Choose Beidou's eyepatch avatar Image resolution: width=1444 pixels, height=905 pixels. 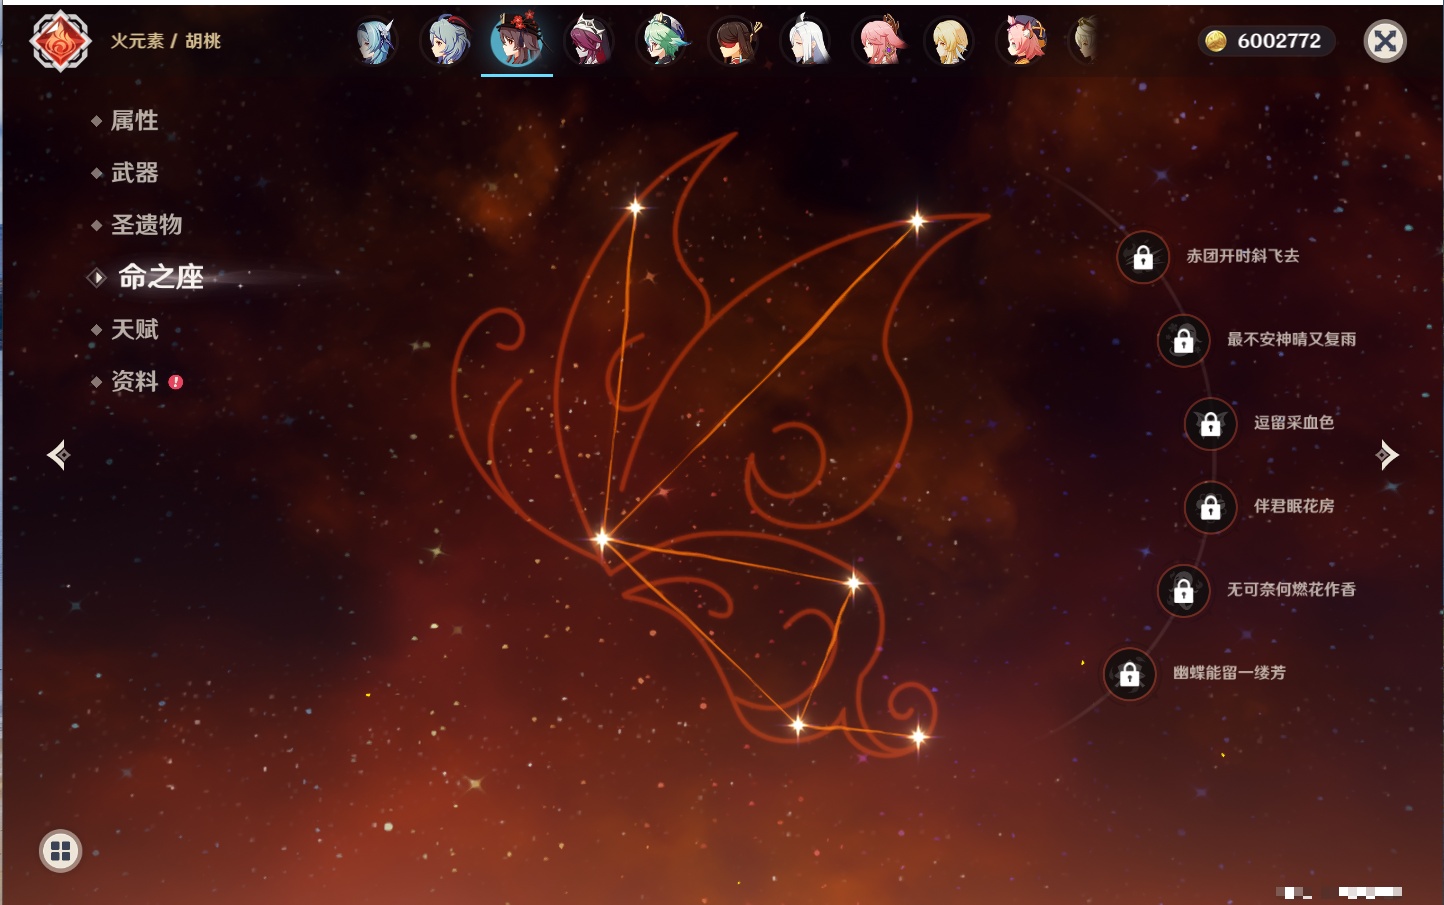click(x=734, y=41)
